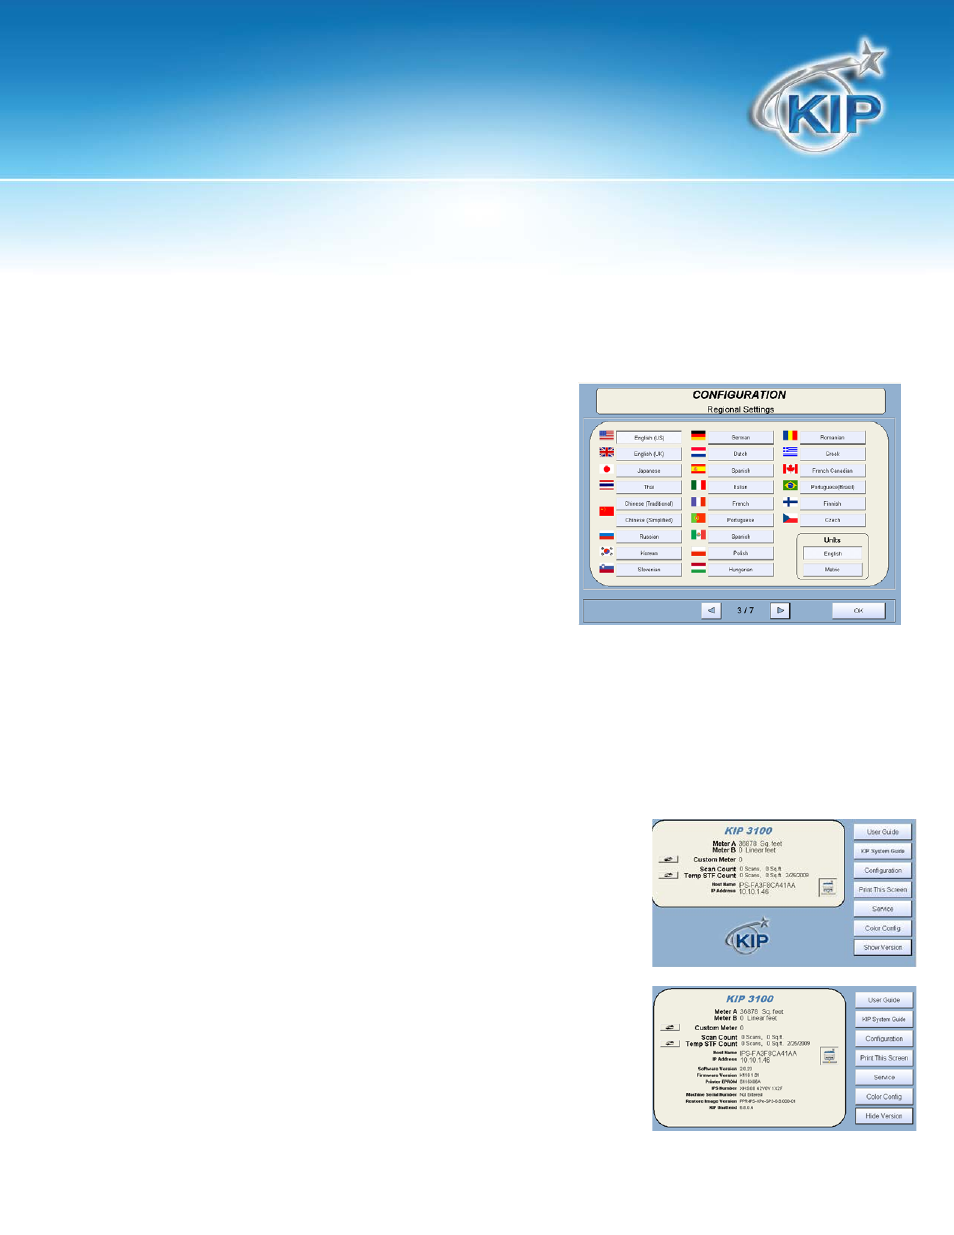954x1235 pixels.
Task: Select Chinese (Traditional) language
Action: (x=649, y=503)
